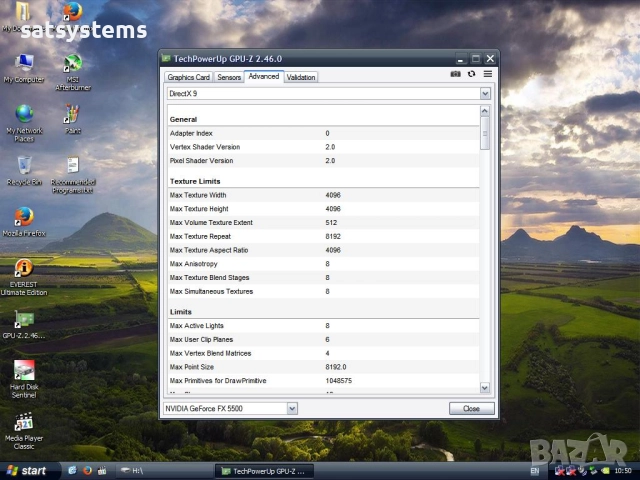Open the NVIDIA GeForce FX 5500 GPU selector
This screenshot has height=480, width=640.
pyautogui.click(x=291, y=408)
